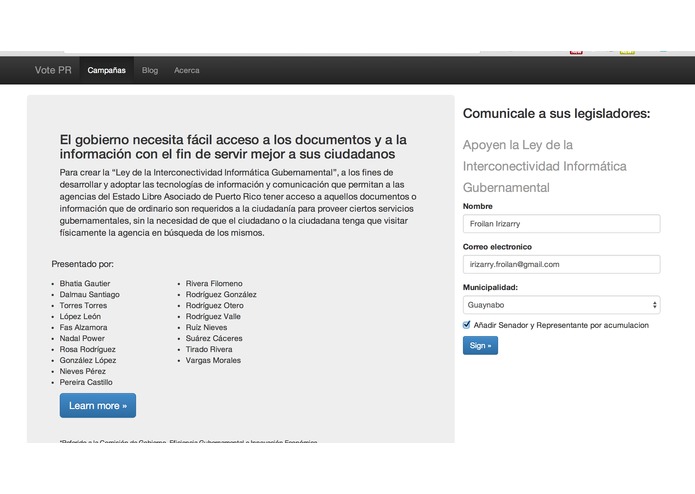Click the paragraph beginning 'Para crear la'
Image resolution: width=695 pixels, height=494 pixels.
238,202
